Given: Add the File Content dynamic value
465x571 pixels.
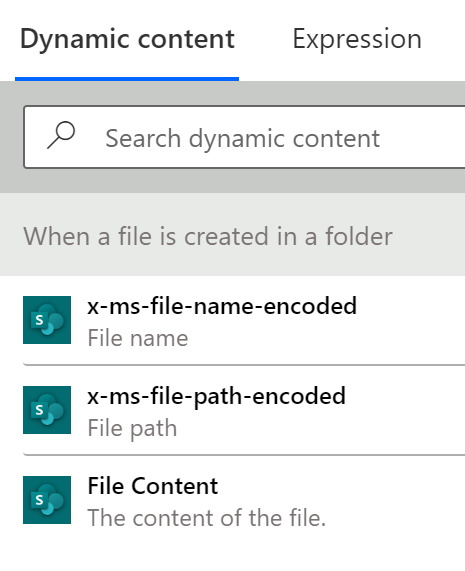Looking at the screenshot, I should (x=244, y=501).
